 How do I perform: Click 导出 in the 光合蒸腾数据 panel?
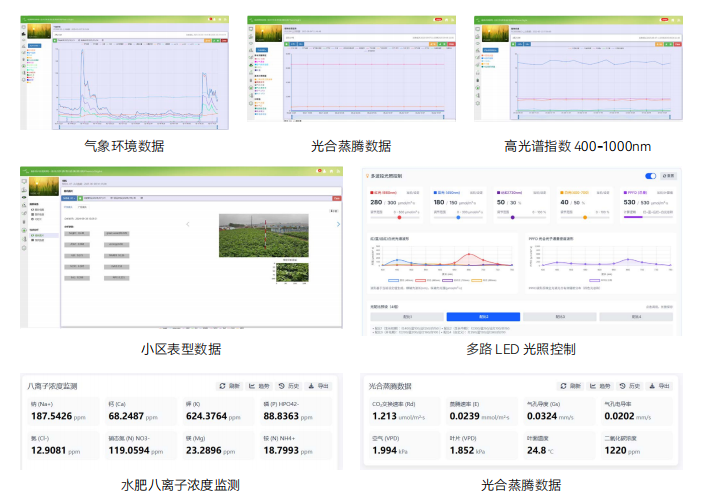tap(662, 386)
